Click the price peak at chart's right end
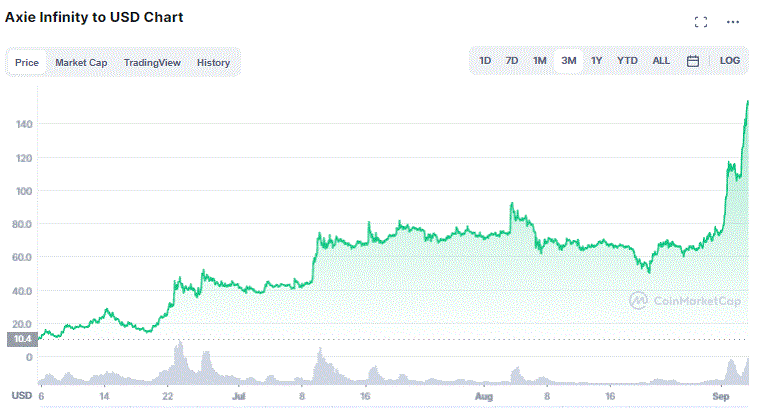763x408 pixels. (747, 101)
